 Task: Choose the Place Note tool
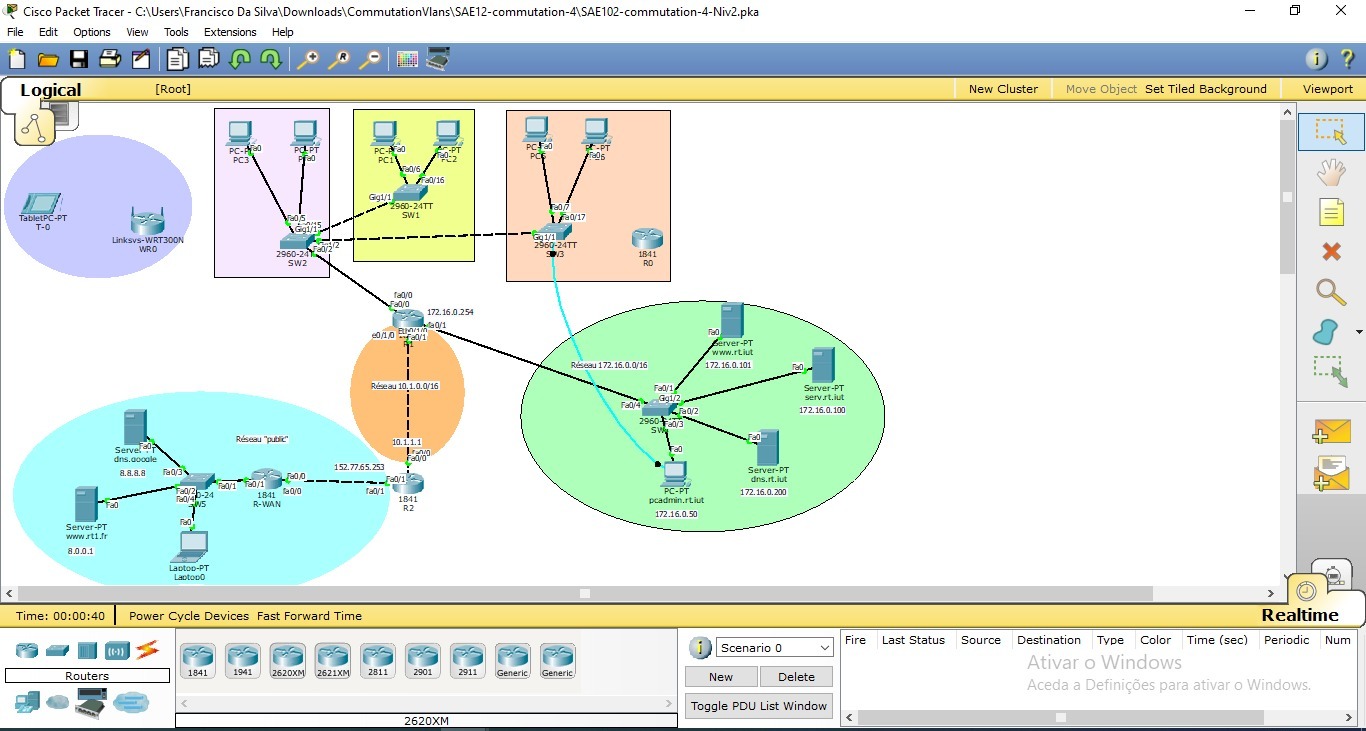(1330, 213)
